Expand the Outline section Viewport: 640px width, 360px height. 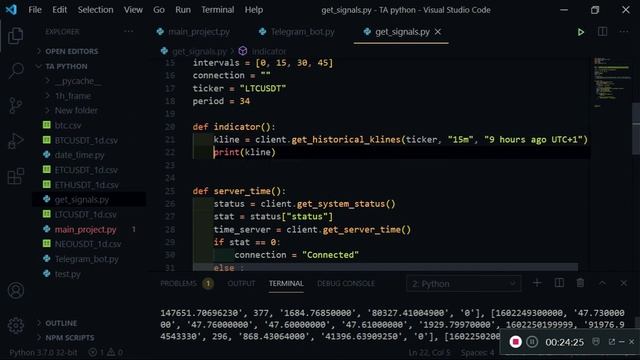(61, 323)
